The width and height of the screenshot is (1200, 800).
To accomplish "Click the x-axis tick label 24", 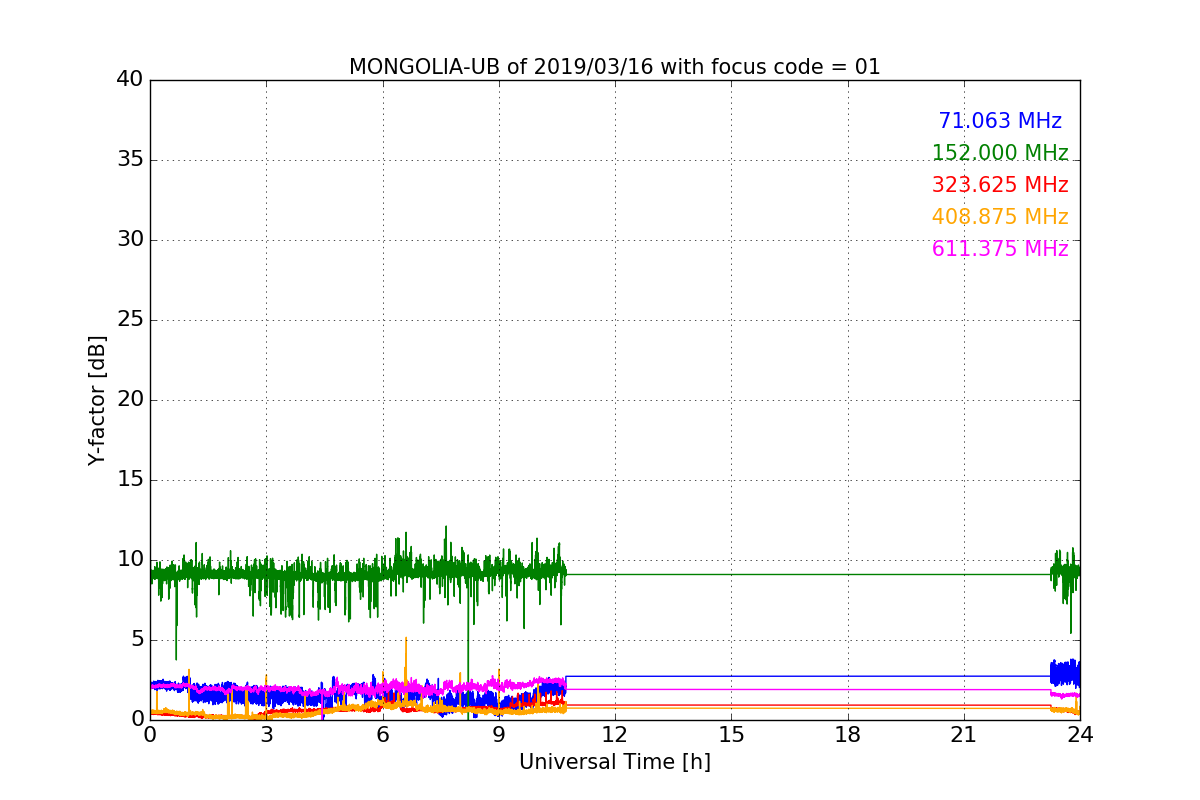I will coord(1080,734).
